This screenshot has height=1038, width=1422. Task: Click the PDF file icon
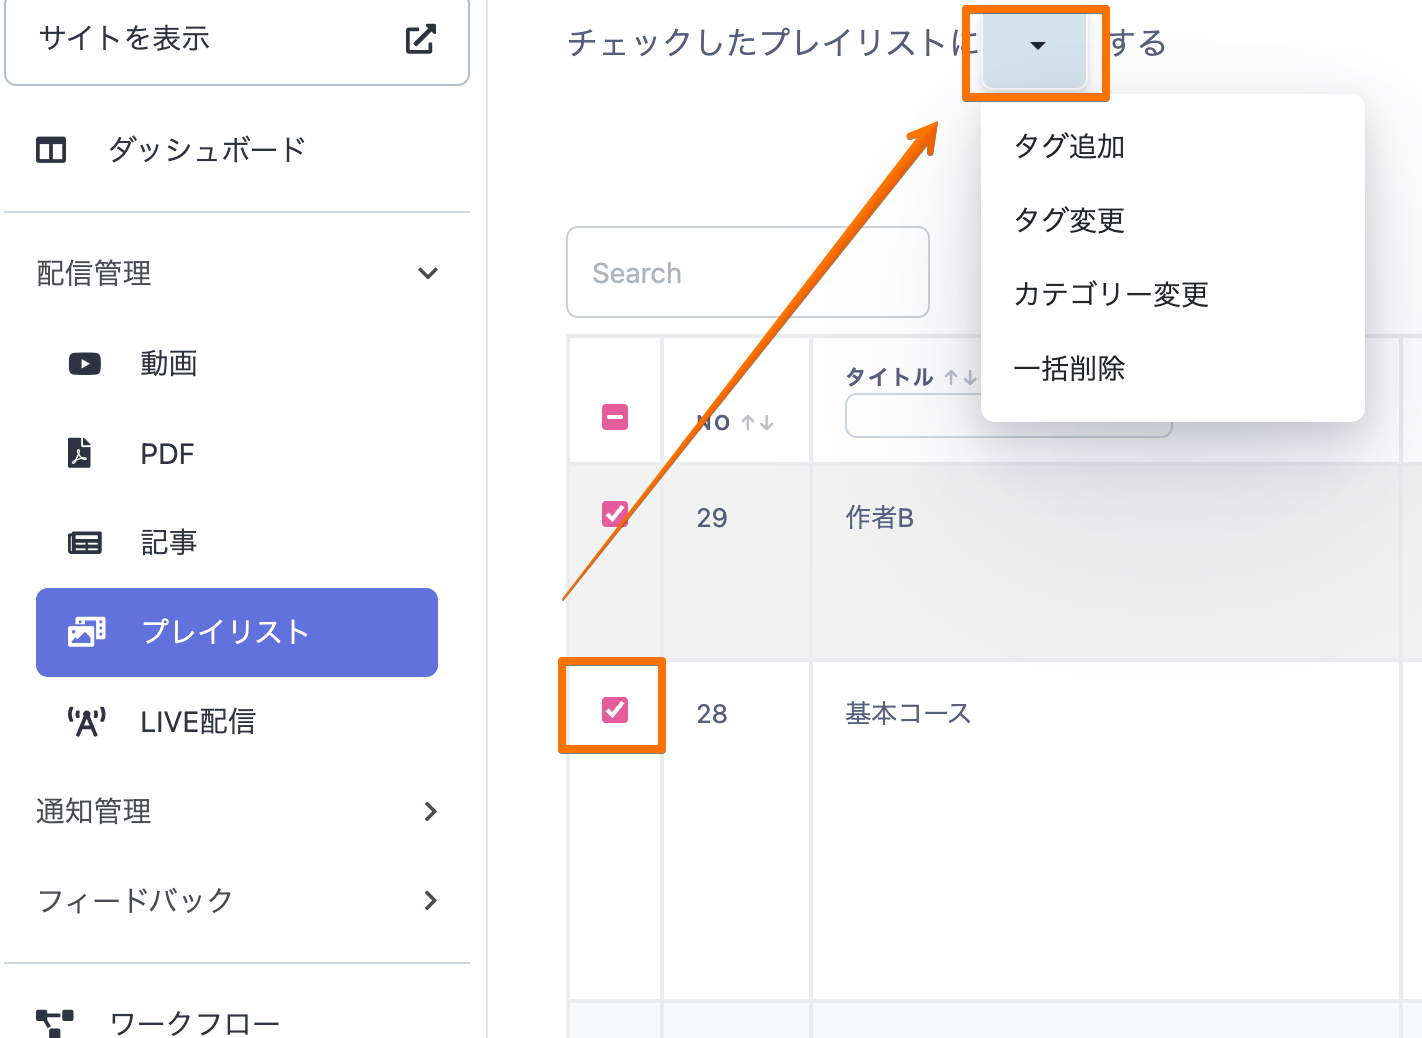[80, 453]
